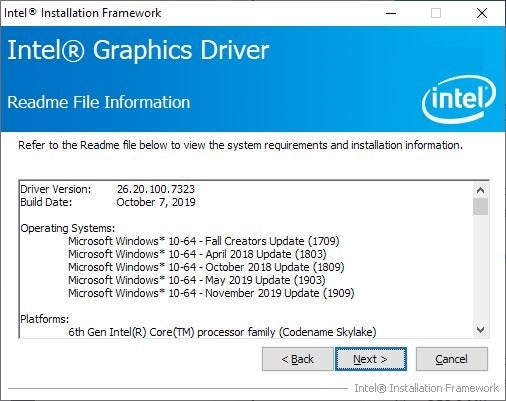
Task: Cancel the graphics driver installation
Action: [452, 359]
